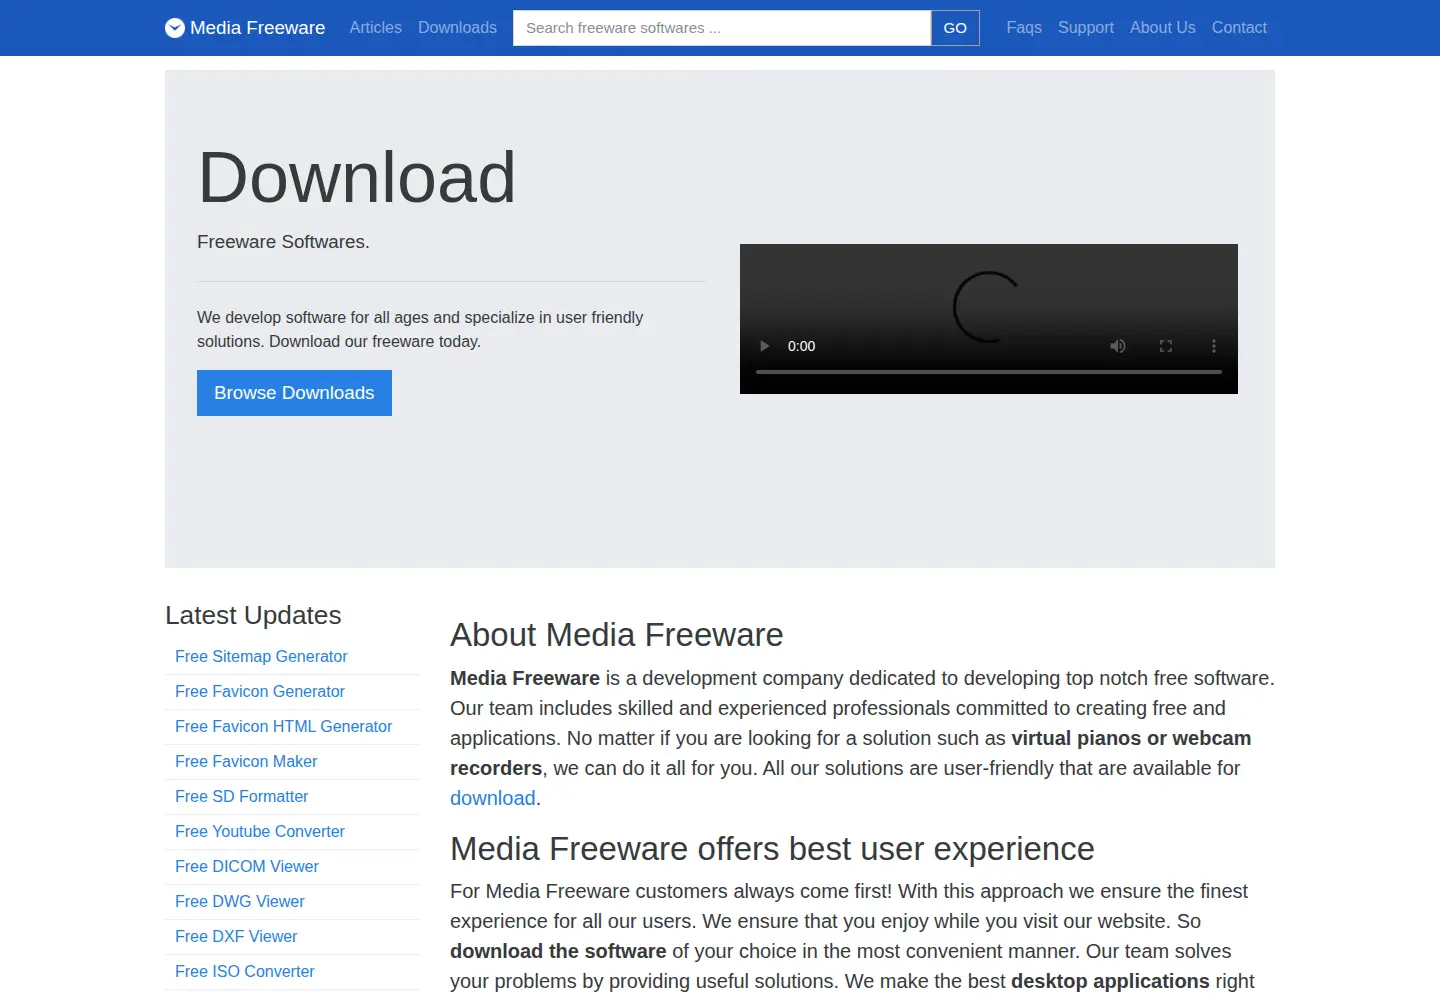
Task: Mute the video using the speaker icon
Action: click(1118, 346)
